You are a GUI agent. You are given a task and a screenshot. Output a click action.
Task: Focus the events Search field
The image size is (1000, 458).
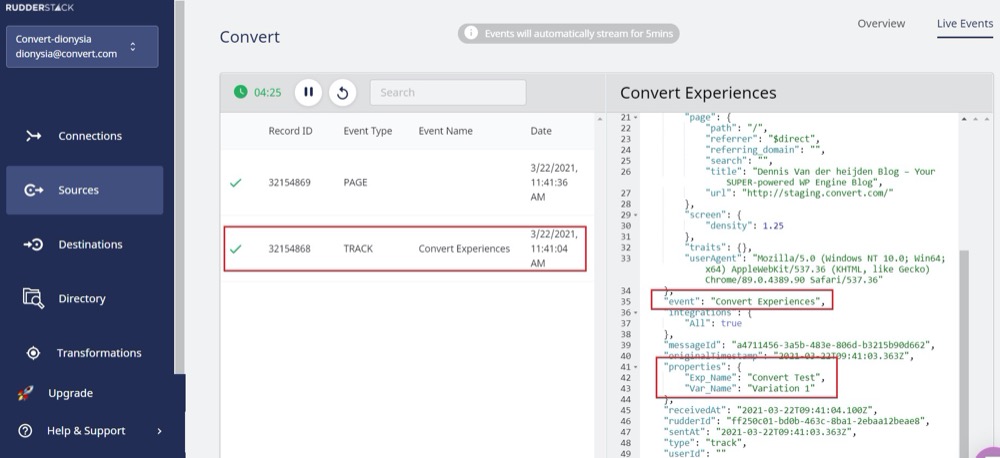[x=448, y=92]
